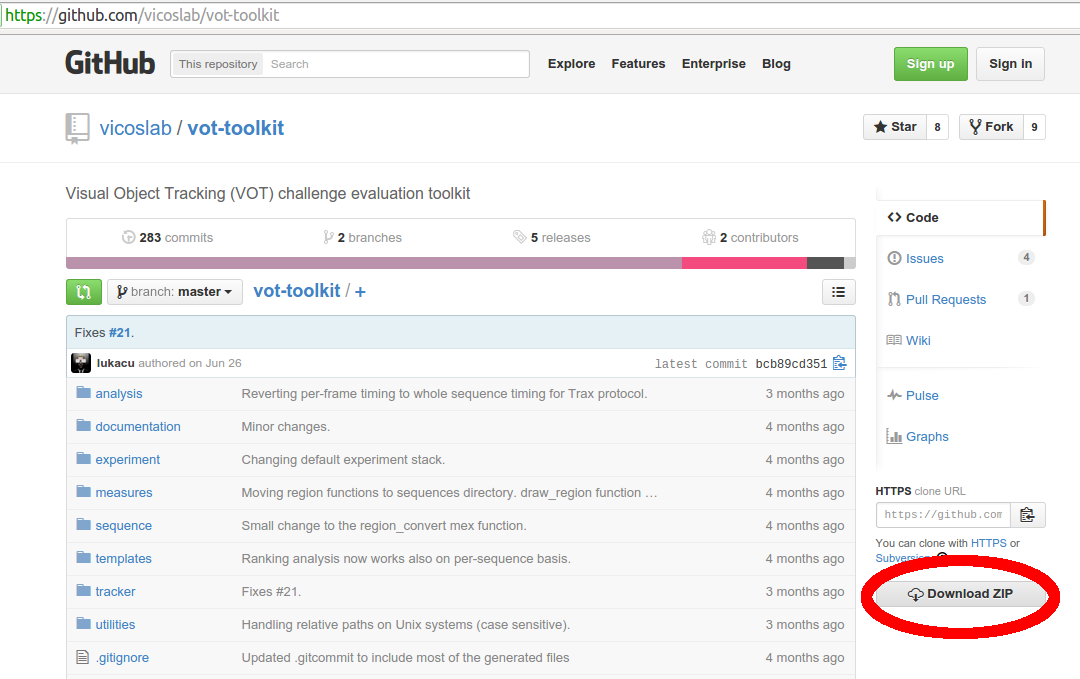Click the commit hash bcb89cd351
This screenshot has width=1080, height=679.
coord(791,364)
